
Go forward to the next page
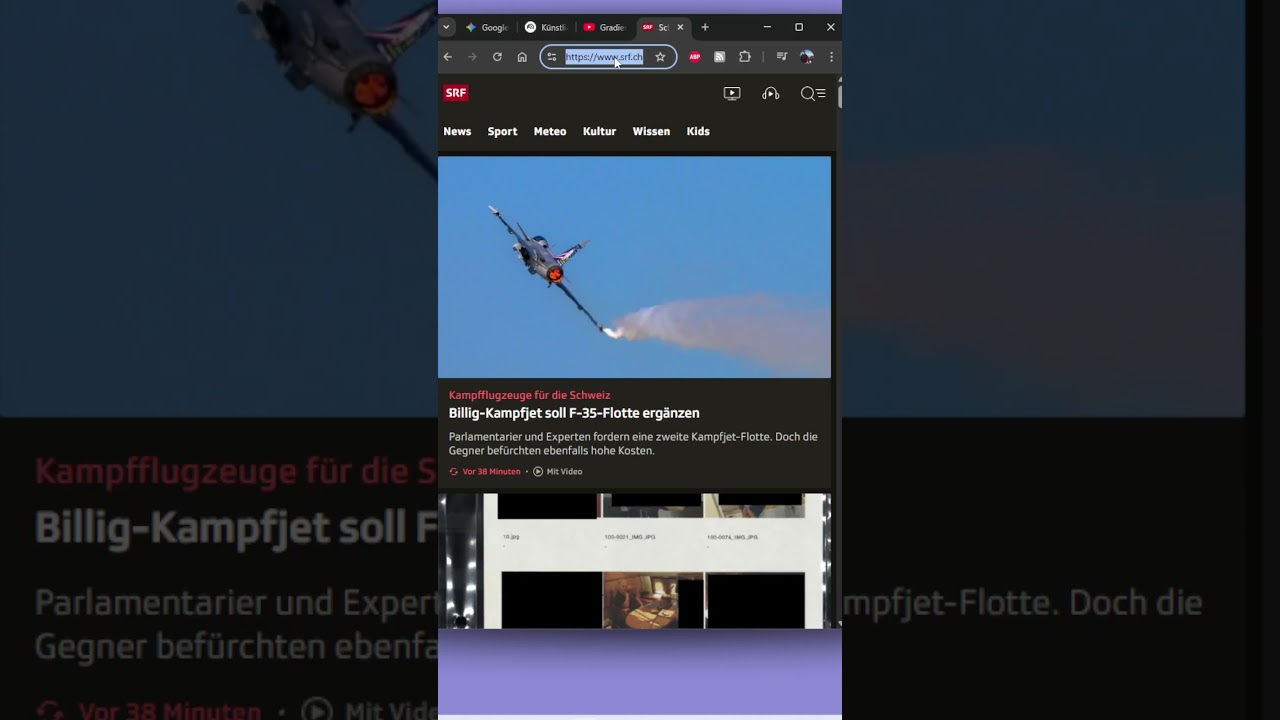point(472,57)
